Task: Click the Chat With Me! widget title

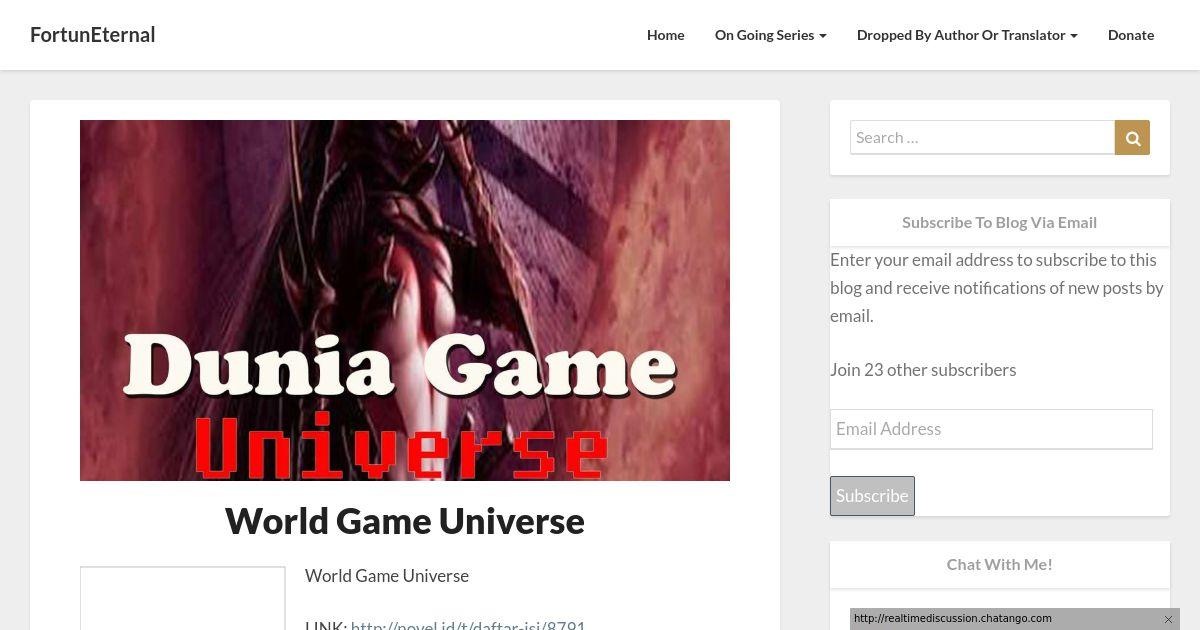Action: 1000,564
